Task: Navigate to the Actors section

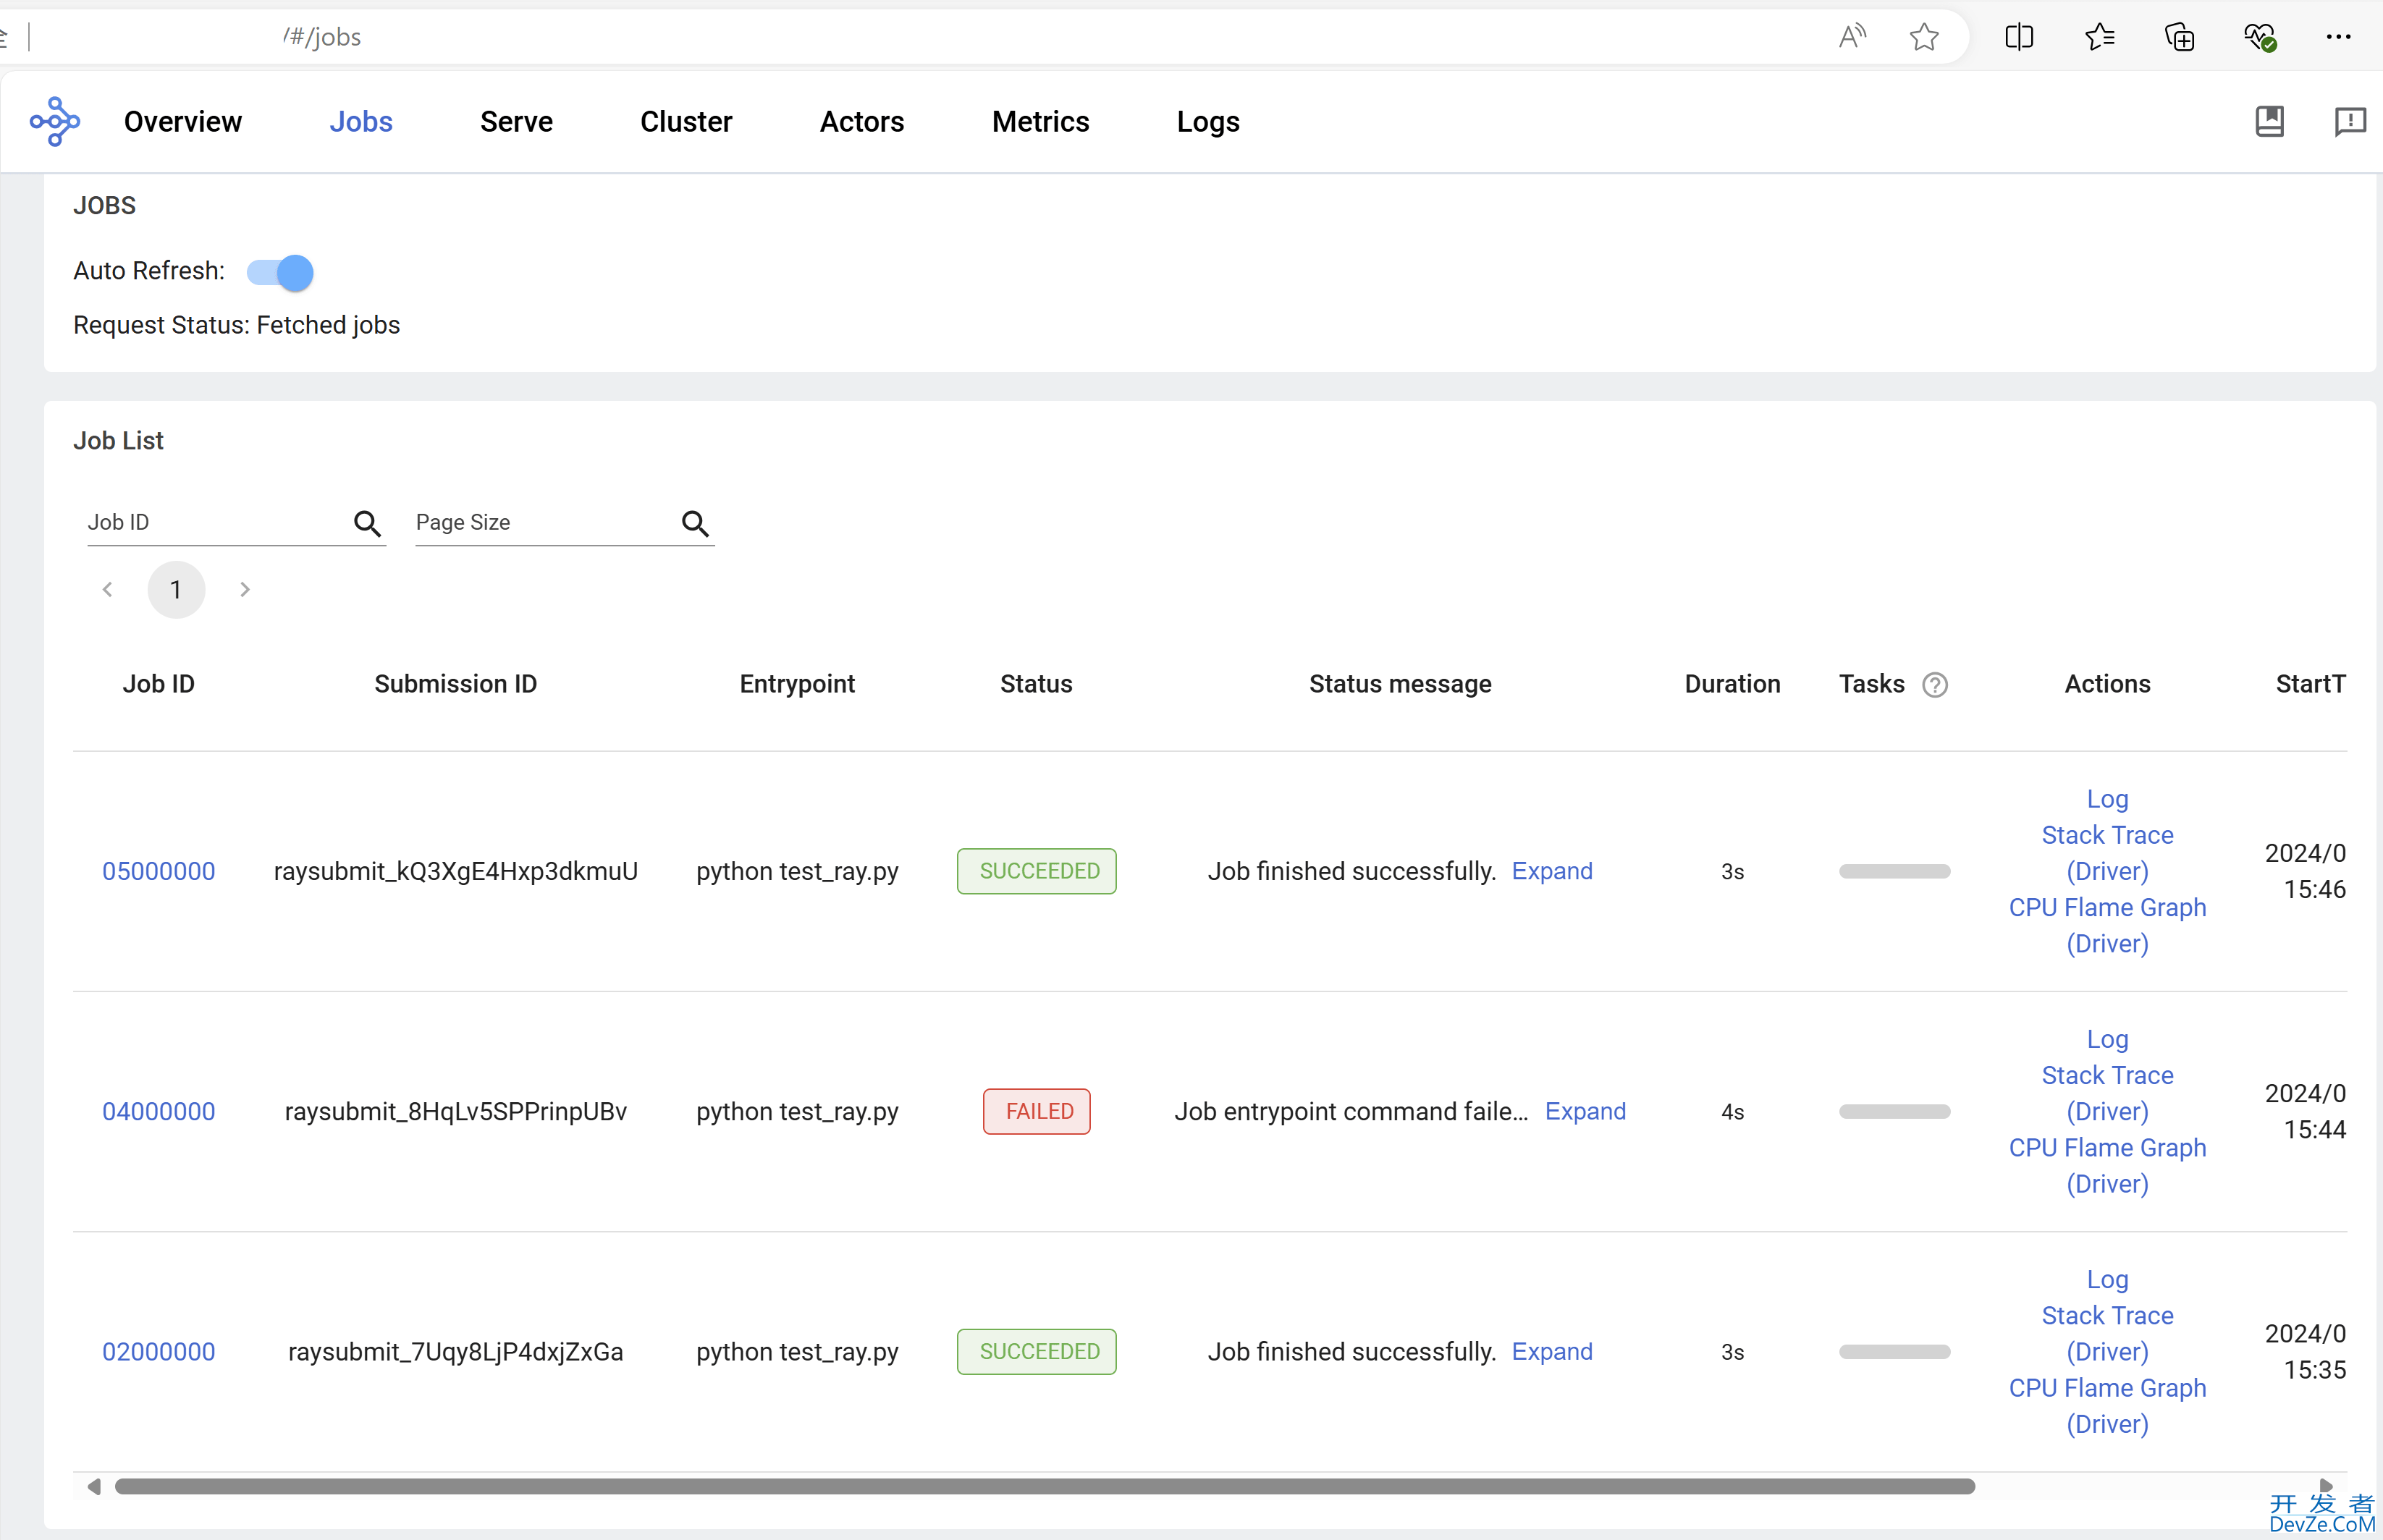Action: 861,122
